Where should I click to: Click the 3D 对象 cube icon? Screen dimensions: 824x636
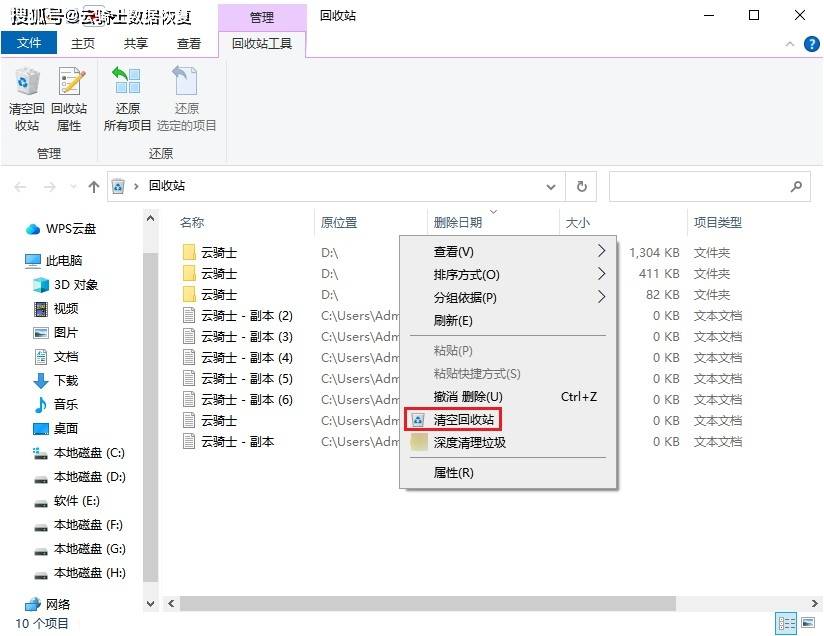tap(41, 285)
